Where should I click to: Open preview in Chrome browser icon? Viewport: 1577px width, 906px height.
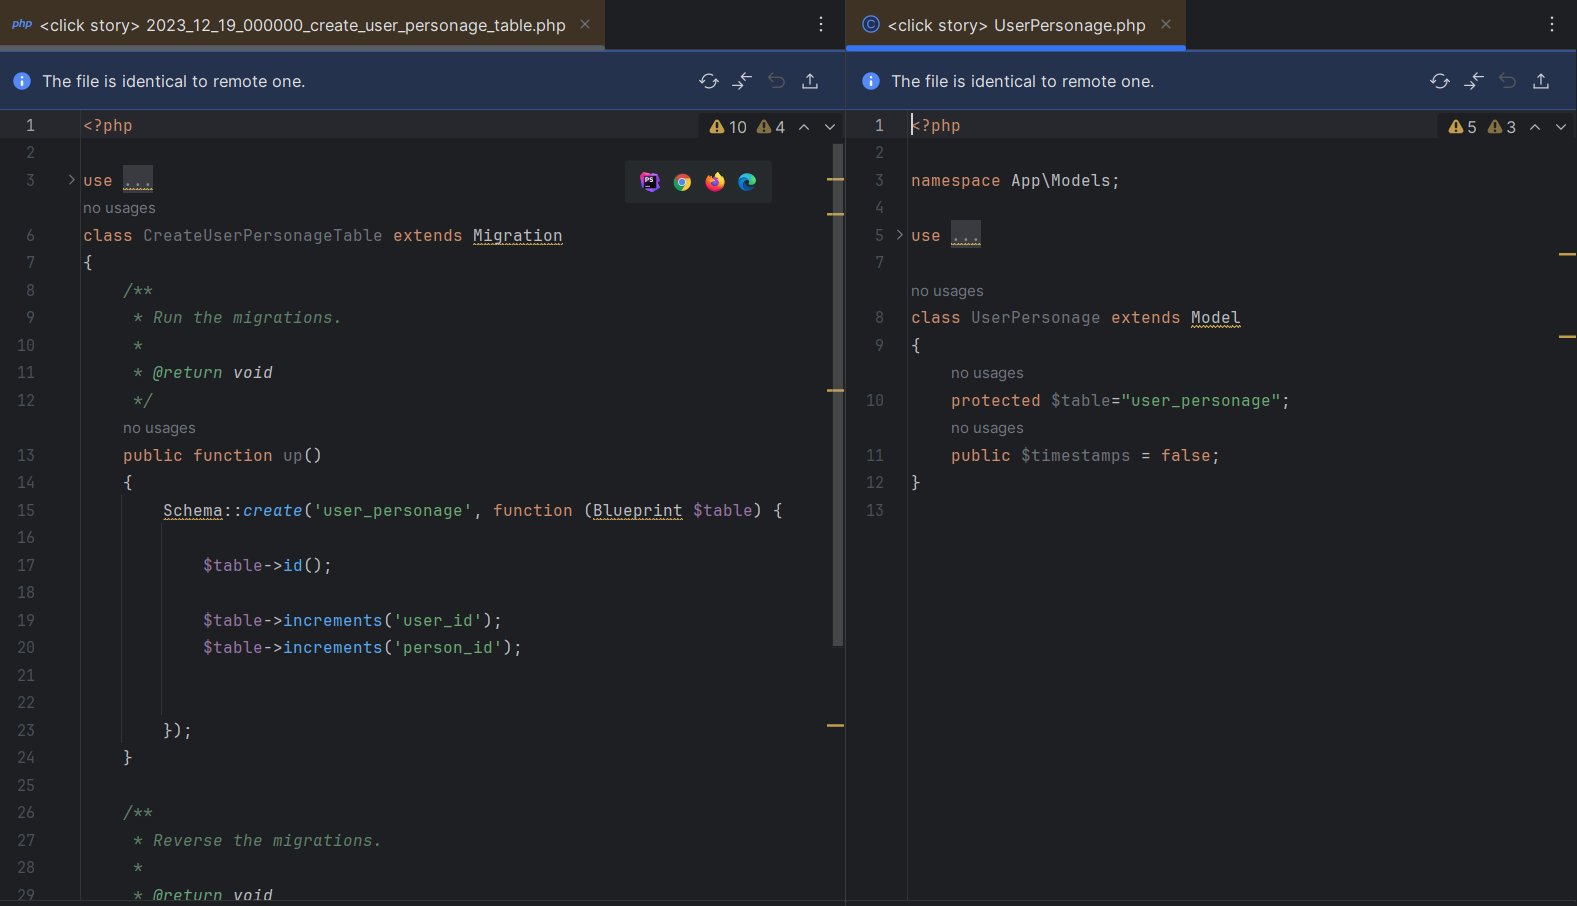tap(682, 182)
